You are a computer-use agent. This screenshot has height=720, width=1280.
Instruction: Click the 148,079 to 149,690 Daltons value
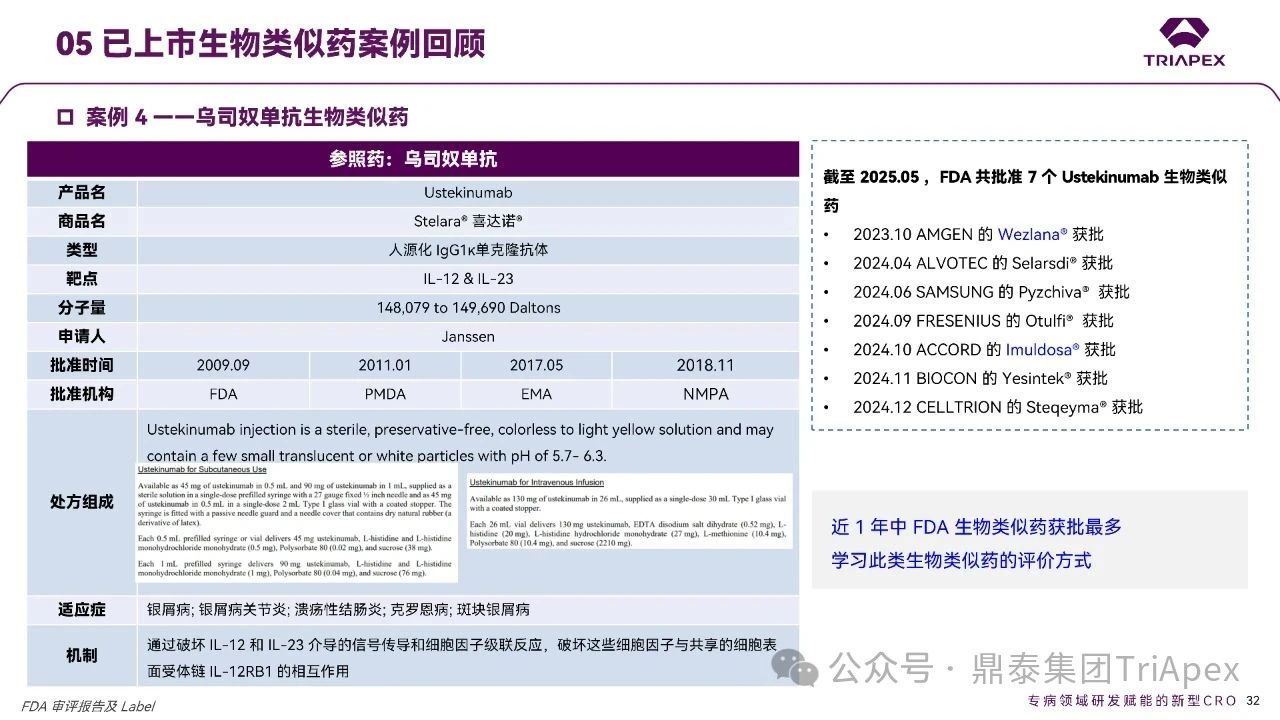point(468,308)
